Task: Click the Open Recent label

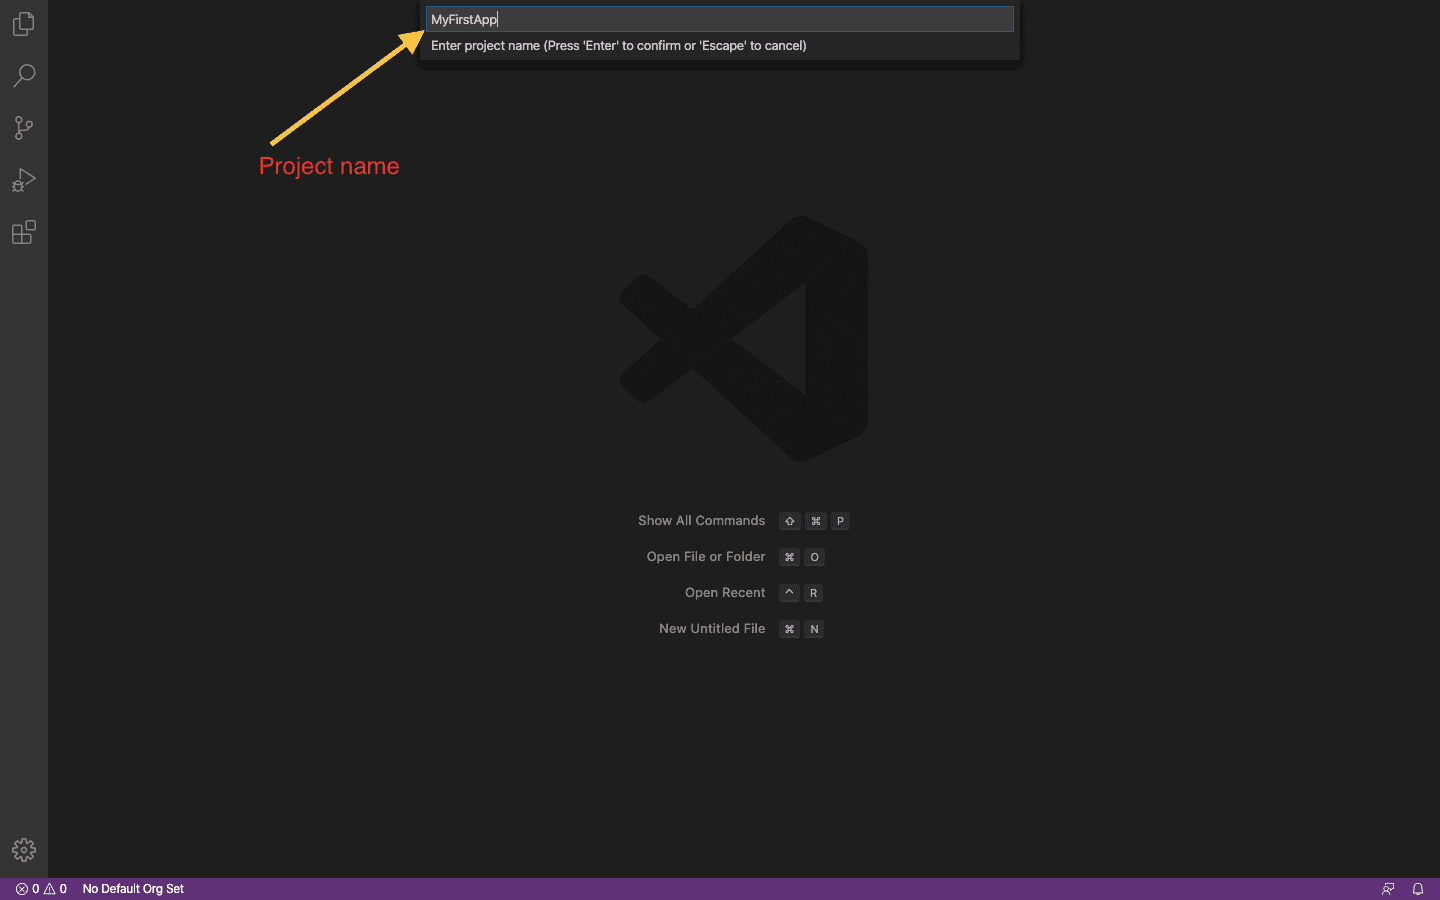Action: coord(725,592)
